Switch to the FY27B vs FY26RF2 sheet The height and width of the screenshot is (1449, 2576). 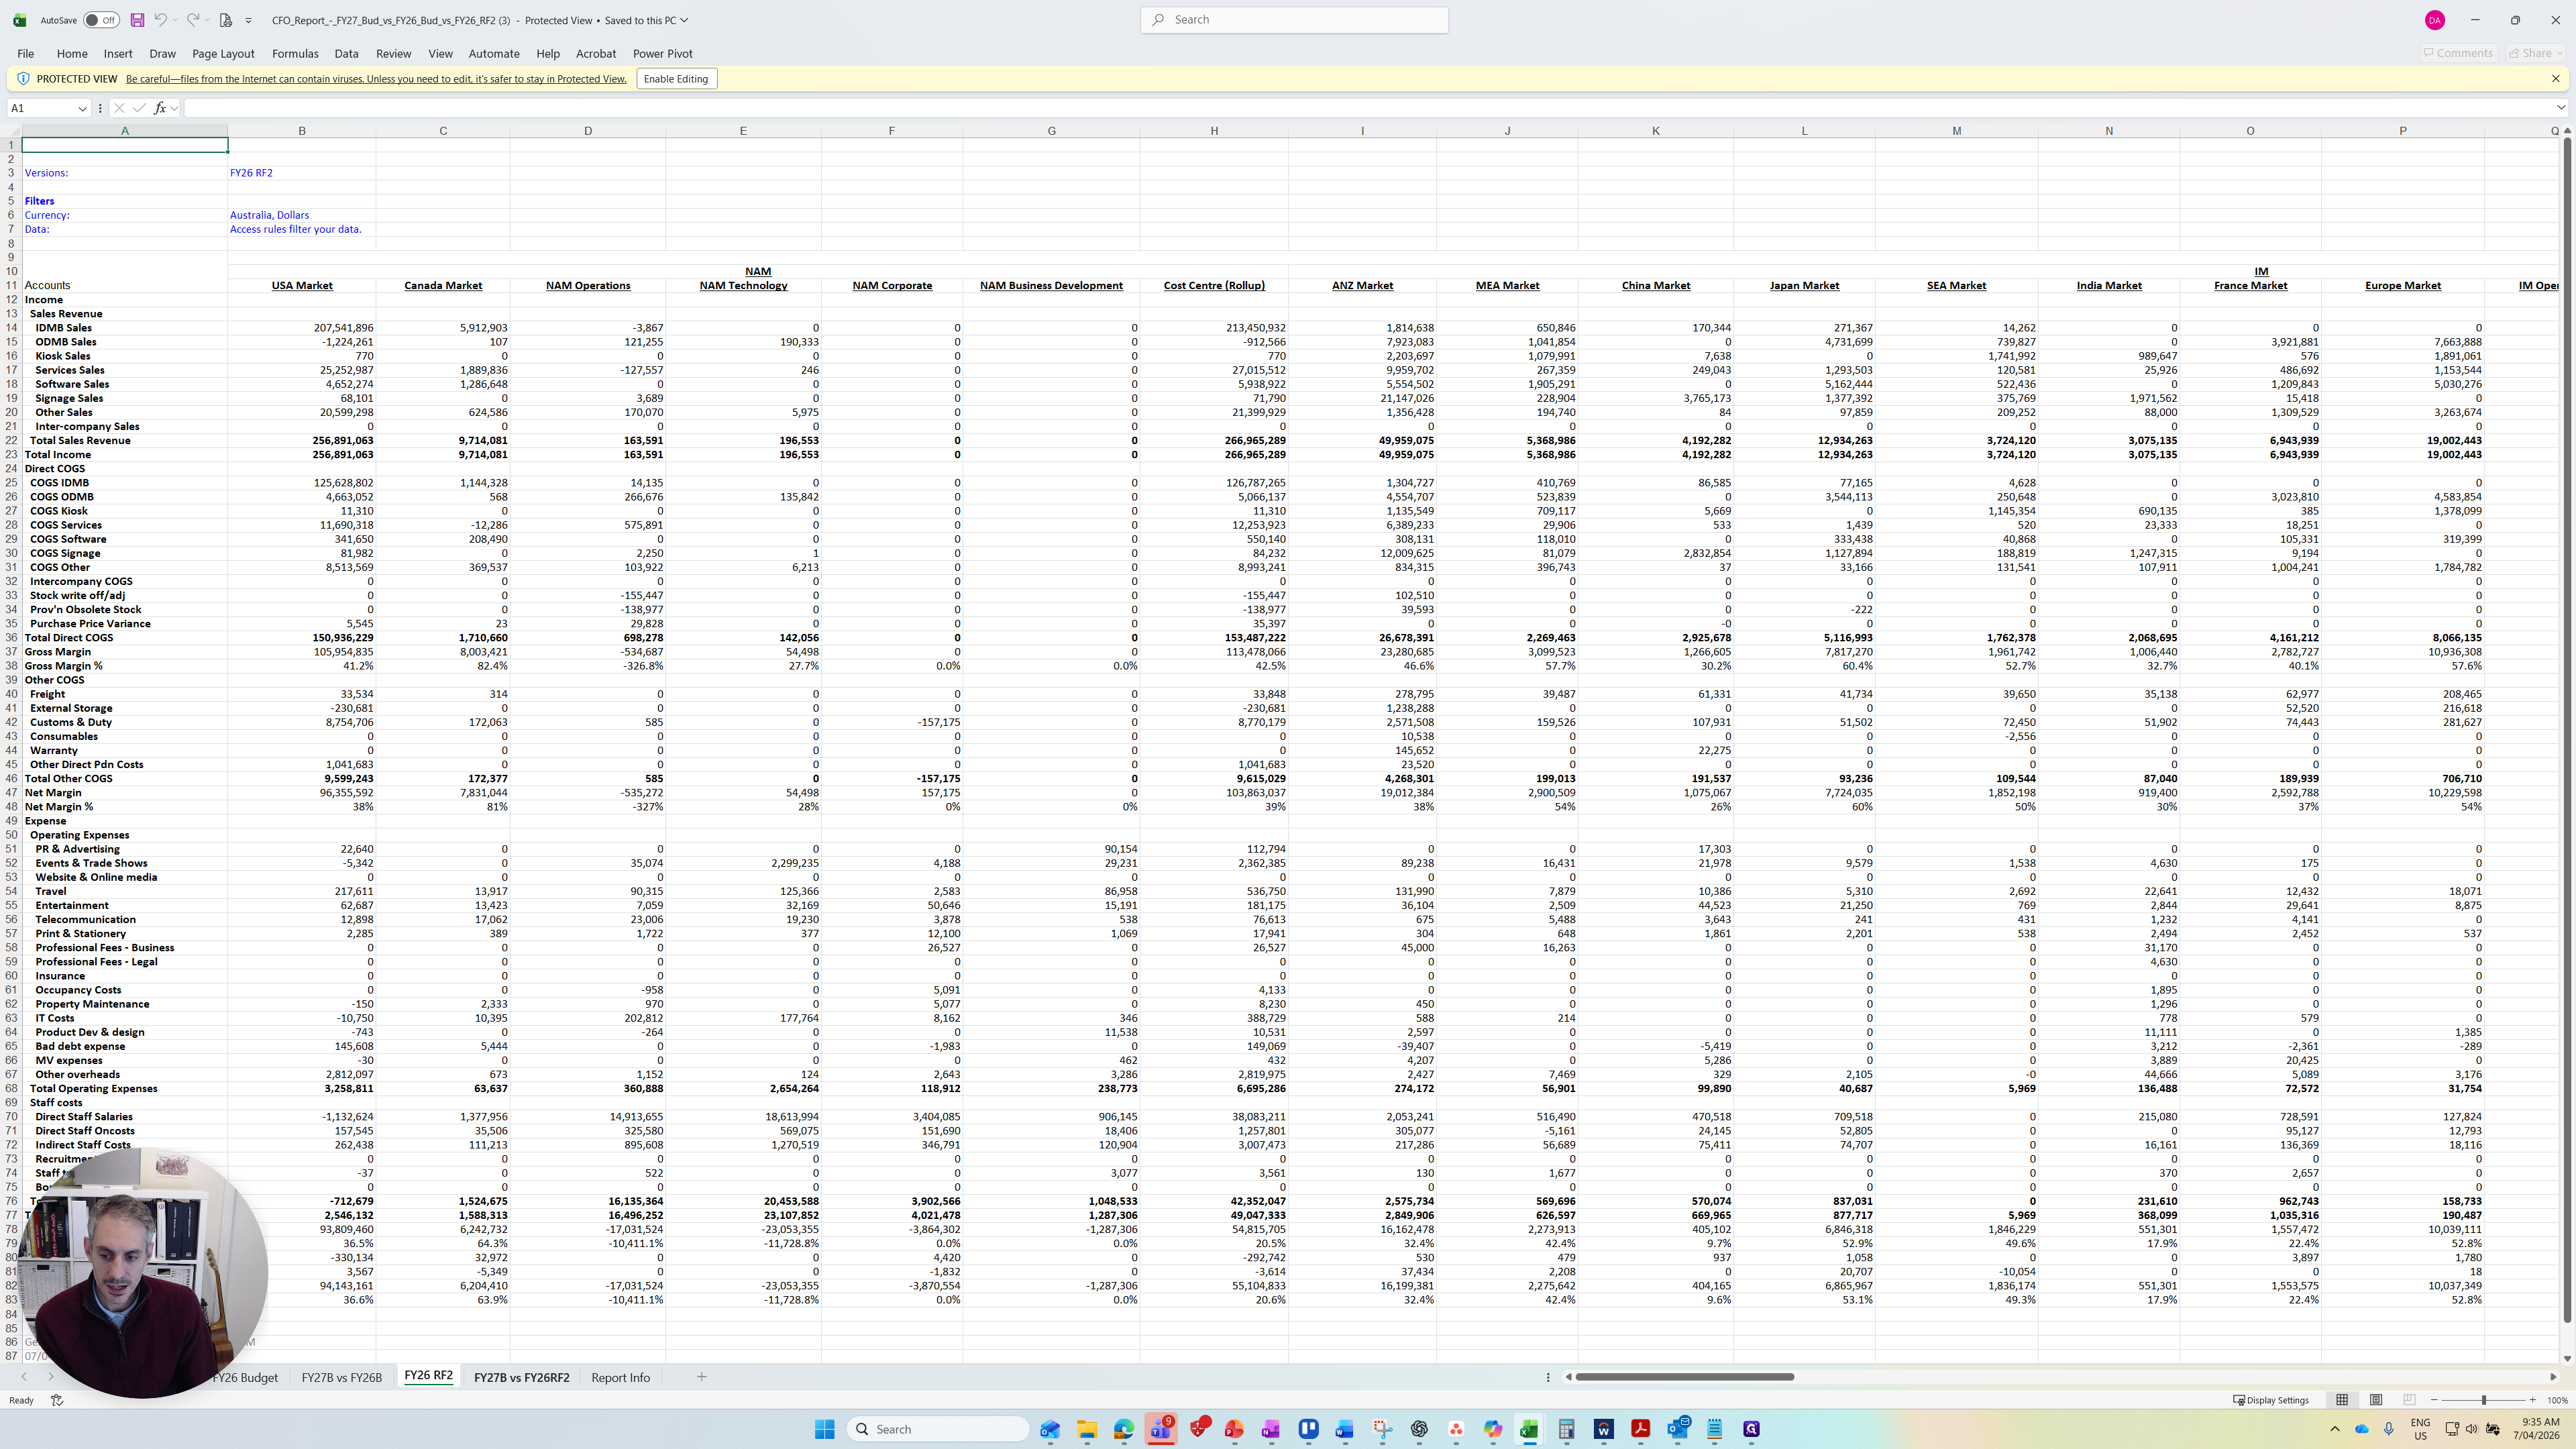[521, 1377]
